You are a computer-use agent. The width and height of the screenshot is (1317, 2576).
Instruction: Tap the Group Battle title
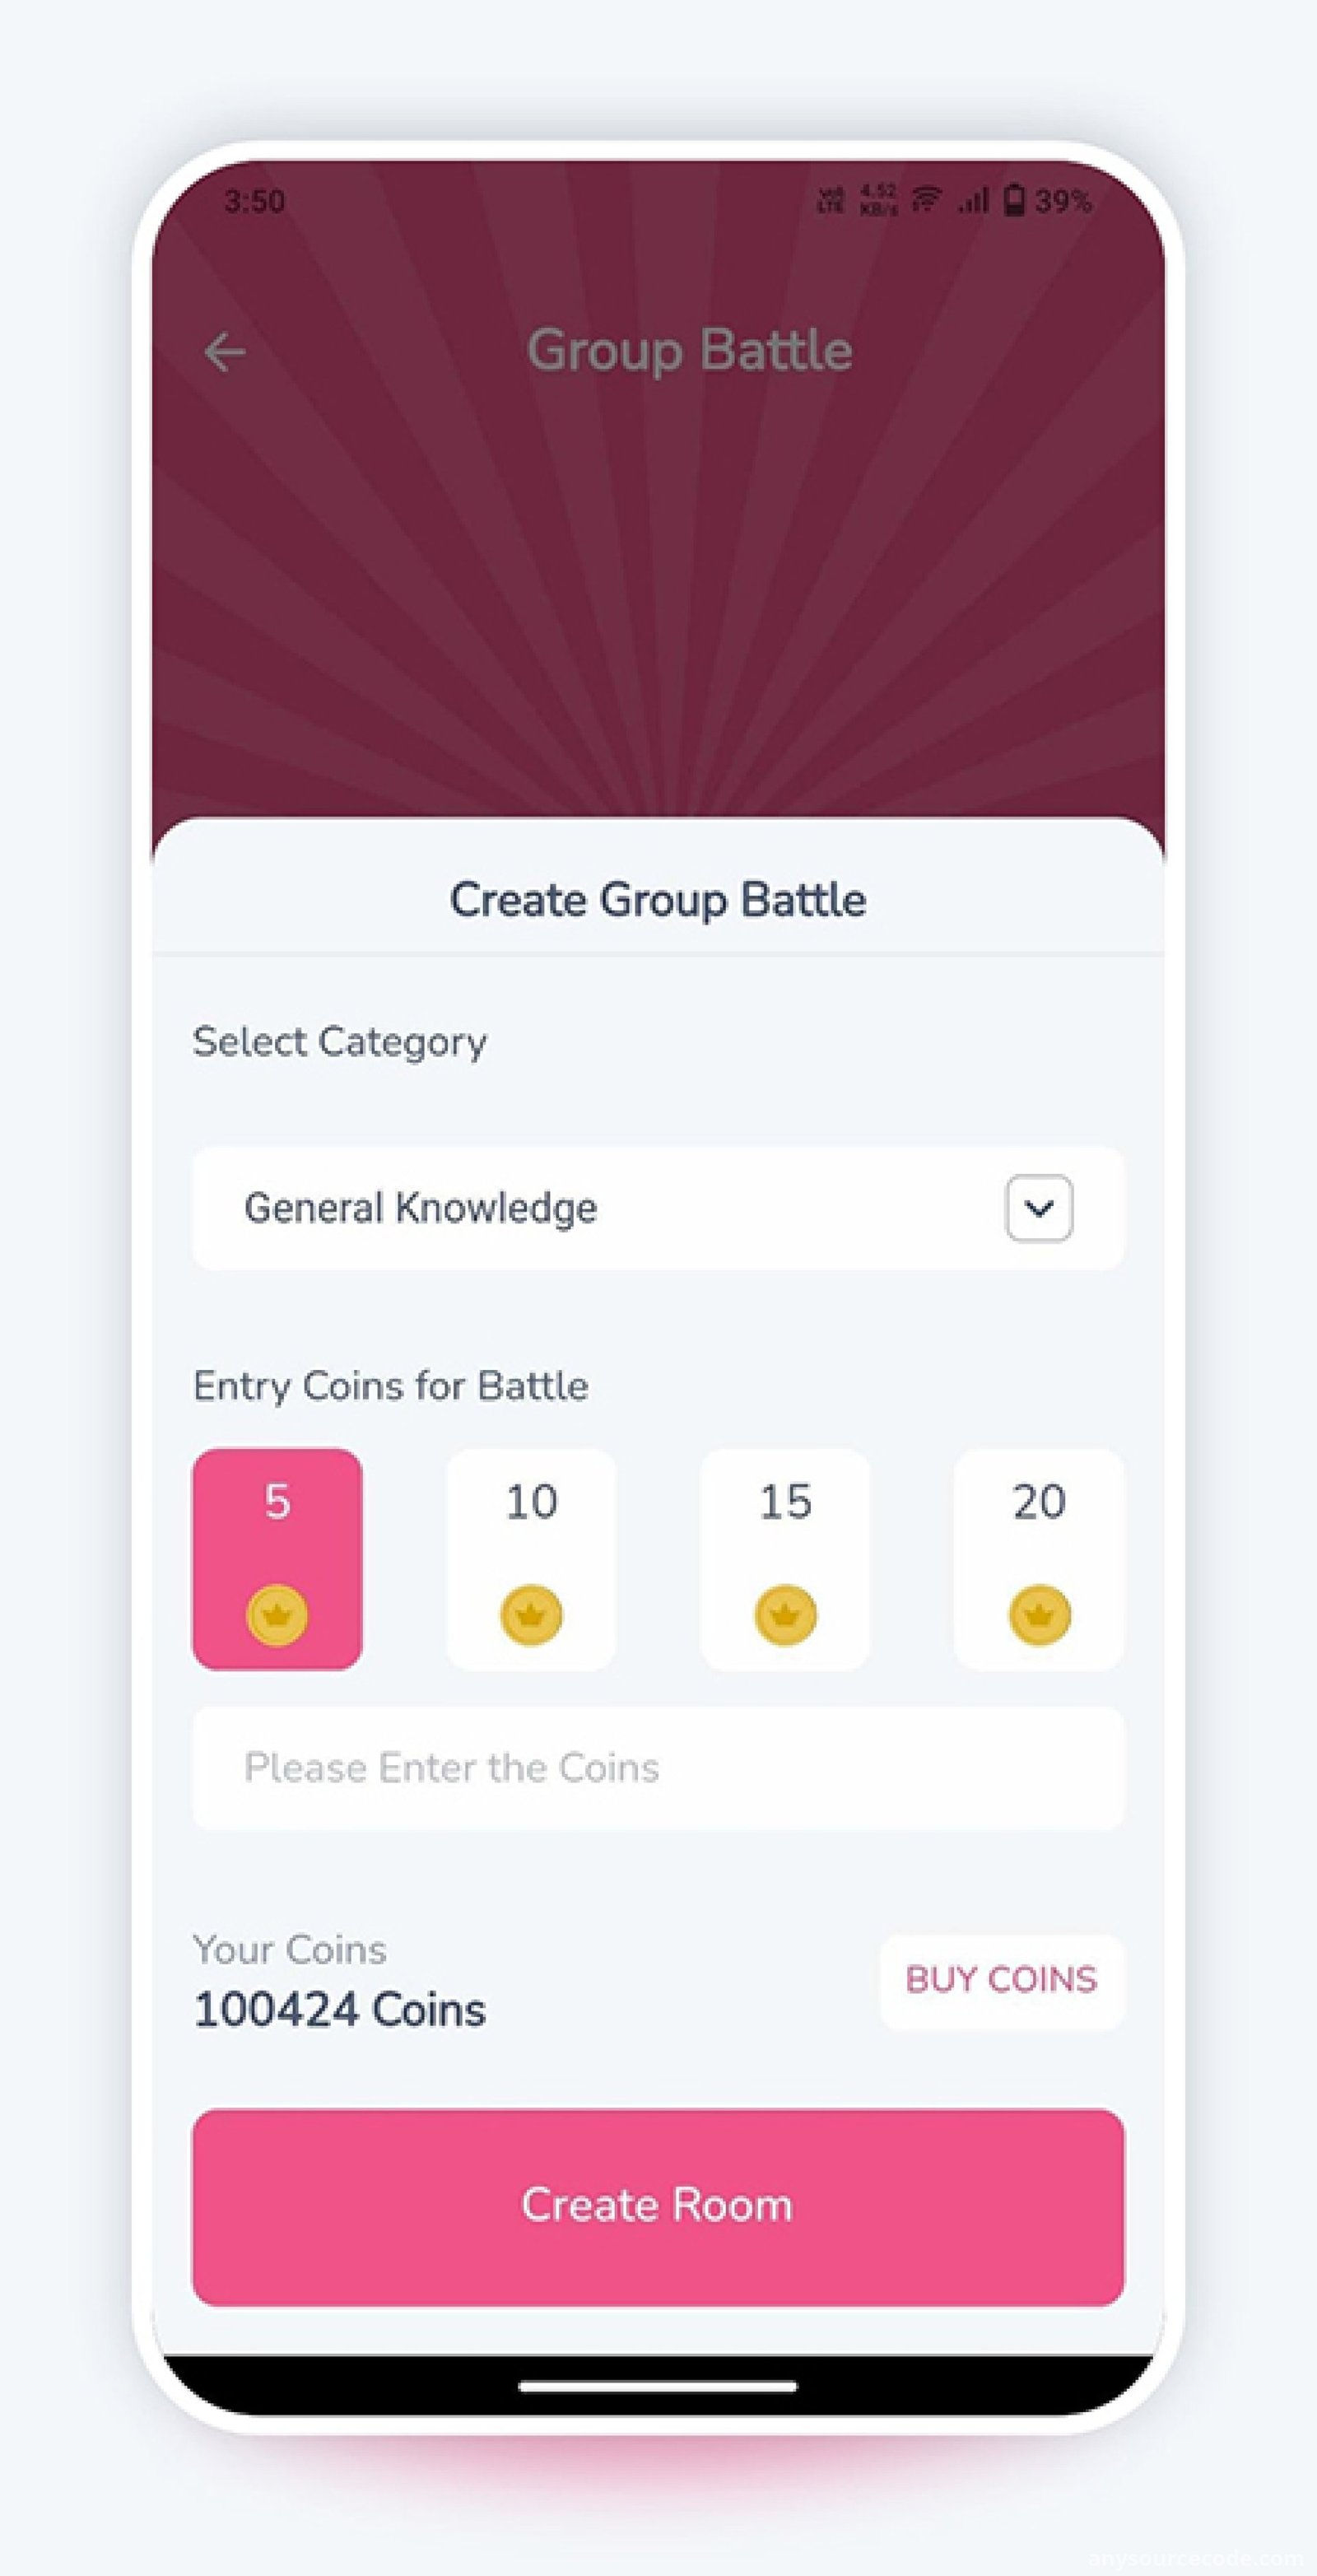point(689,352)
